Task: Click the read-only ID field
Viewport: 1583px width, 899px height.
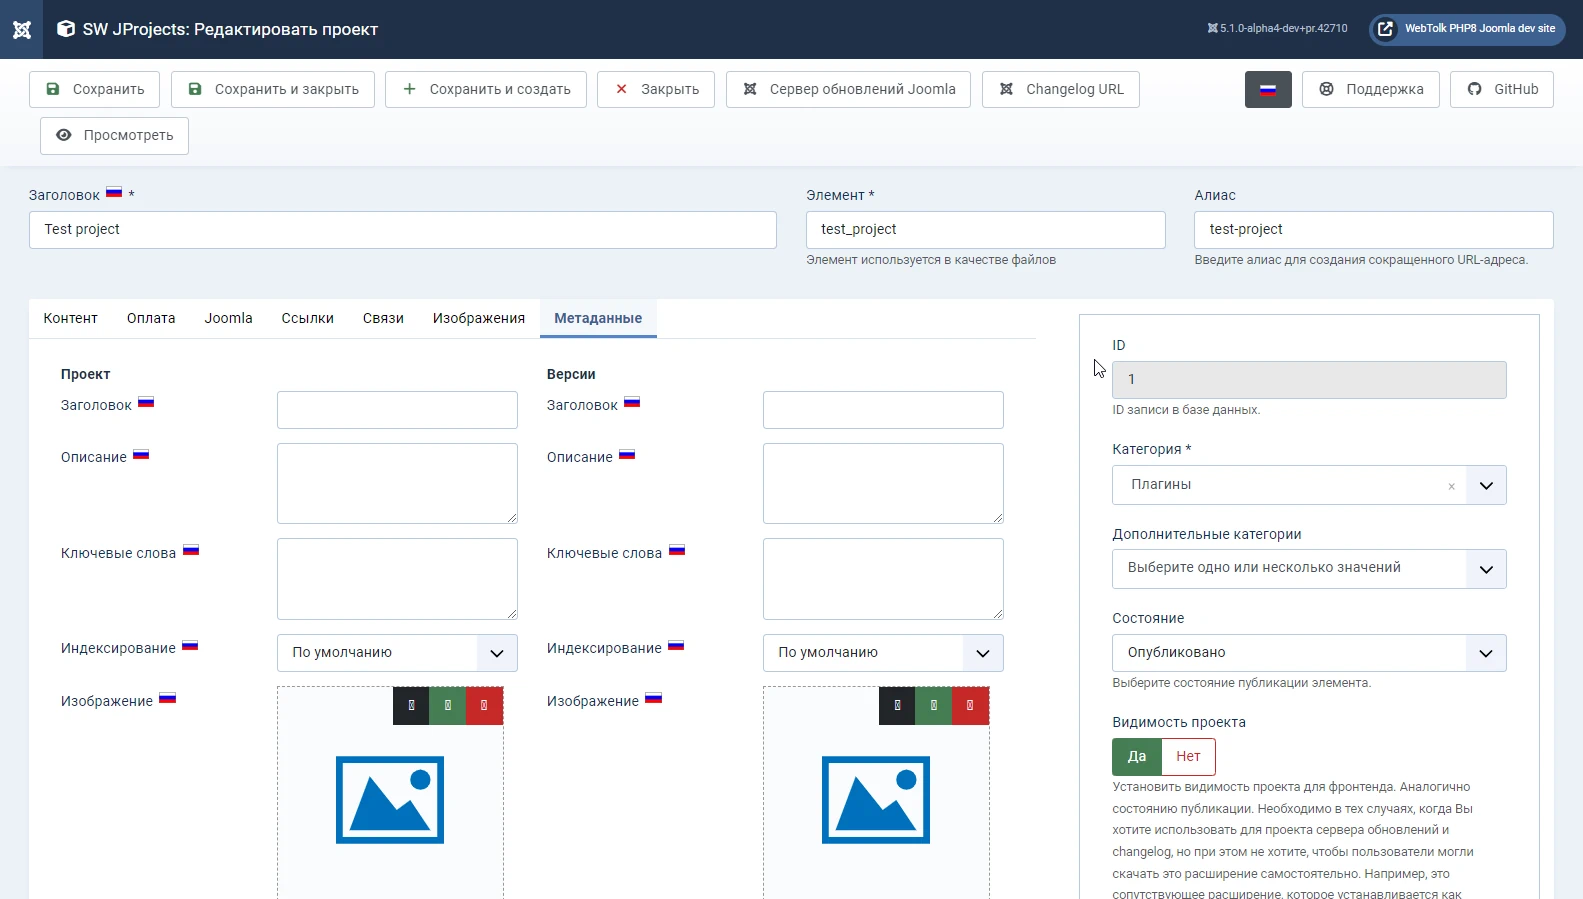Action: (1309, 380)
